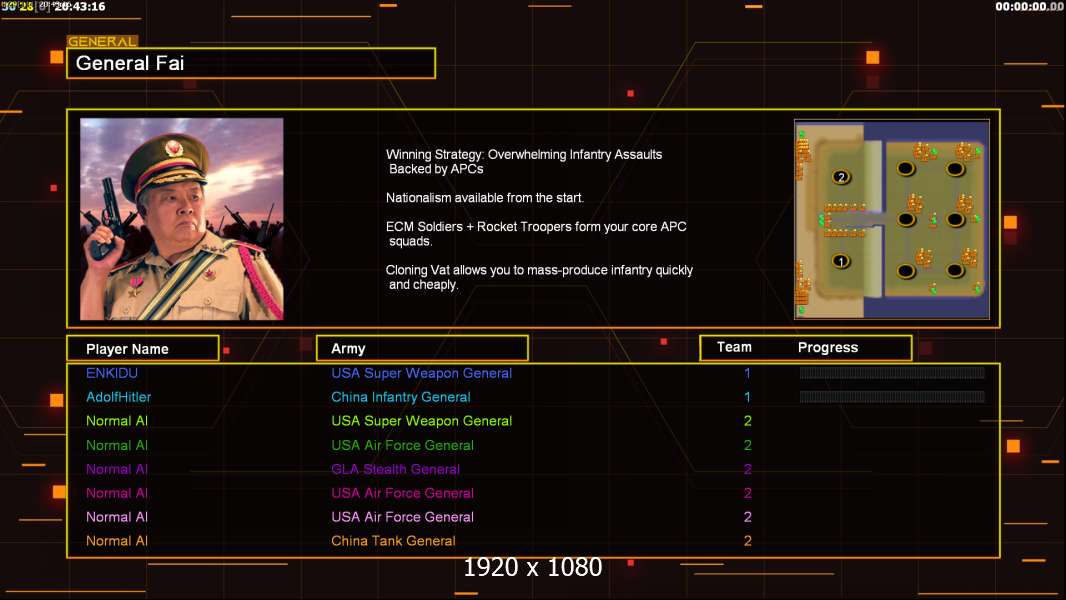Click the Player Name column header
Viewport: 1066px width, 600px height.
143,349
